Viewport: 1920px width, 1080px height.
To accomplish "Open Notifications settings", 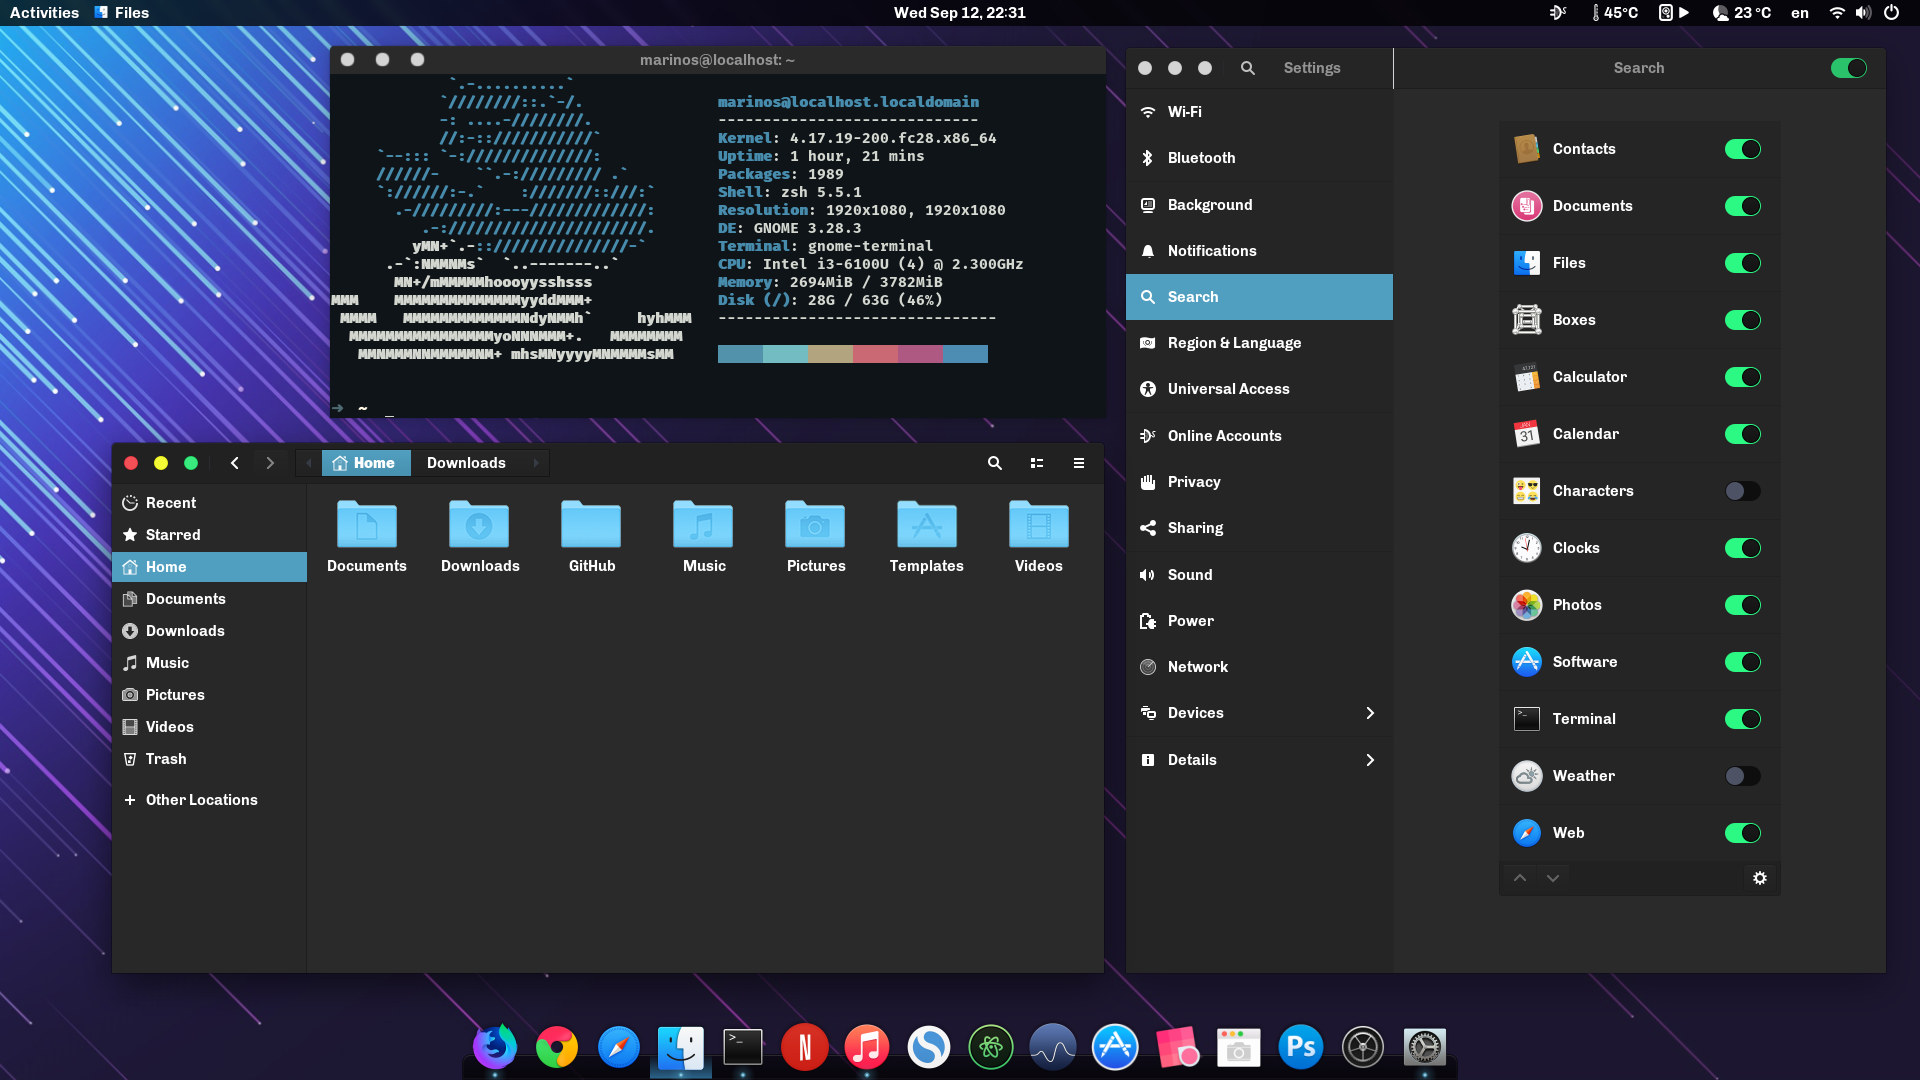I will tap(1259, 251).
